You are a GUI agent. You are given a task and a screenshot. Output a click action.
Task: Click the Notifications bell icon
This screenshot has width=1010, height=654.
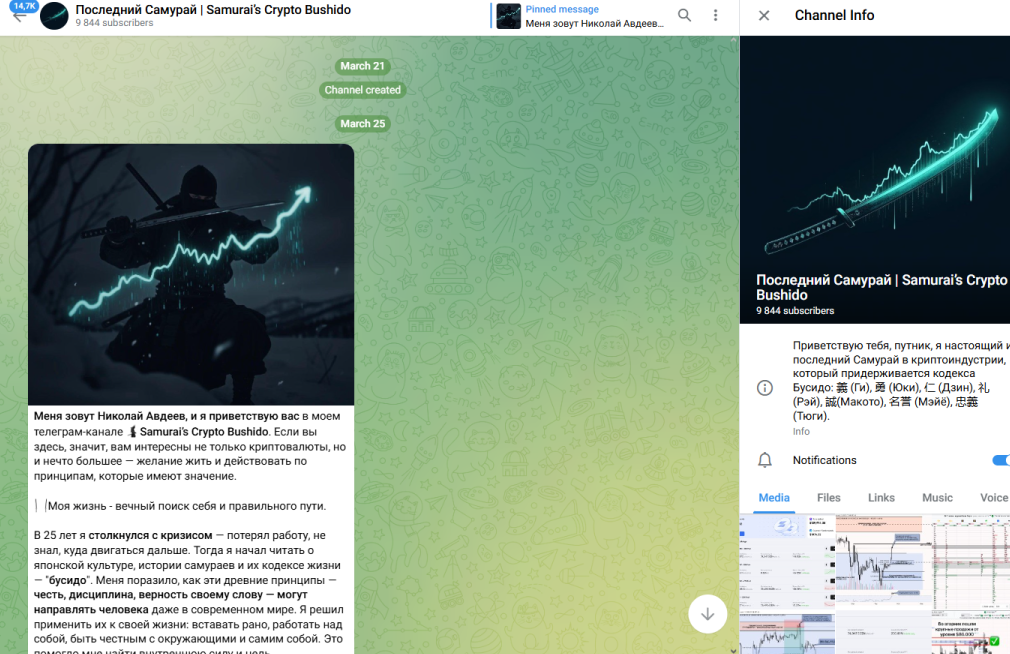[x=765, y=460]
